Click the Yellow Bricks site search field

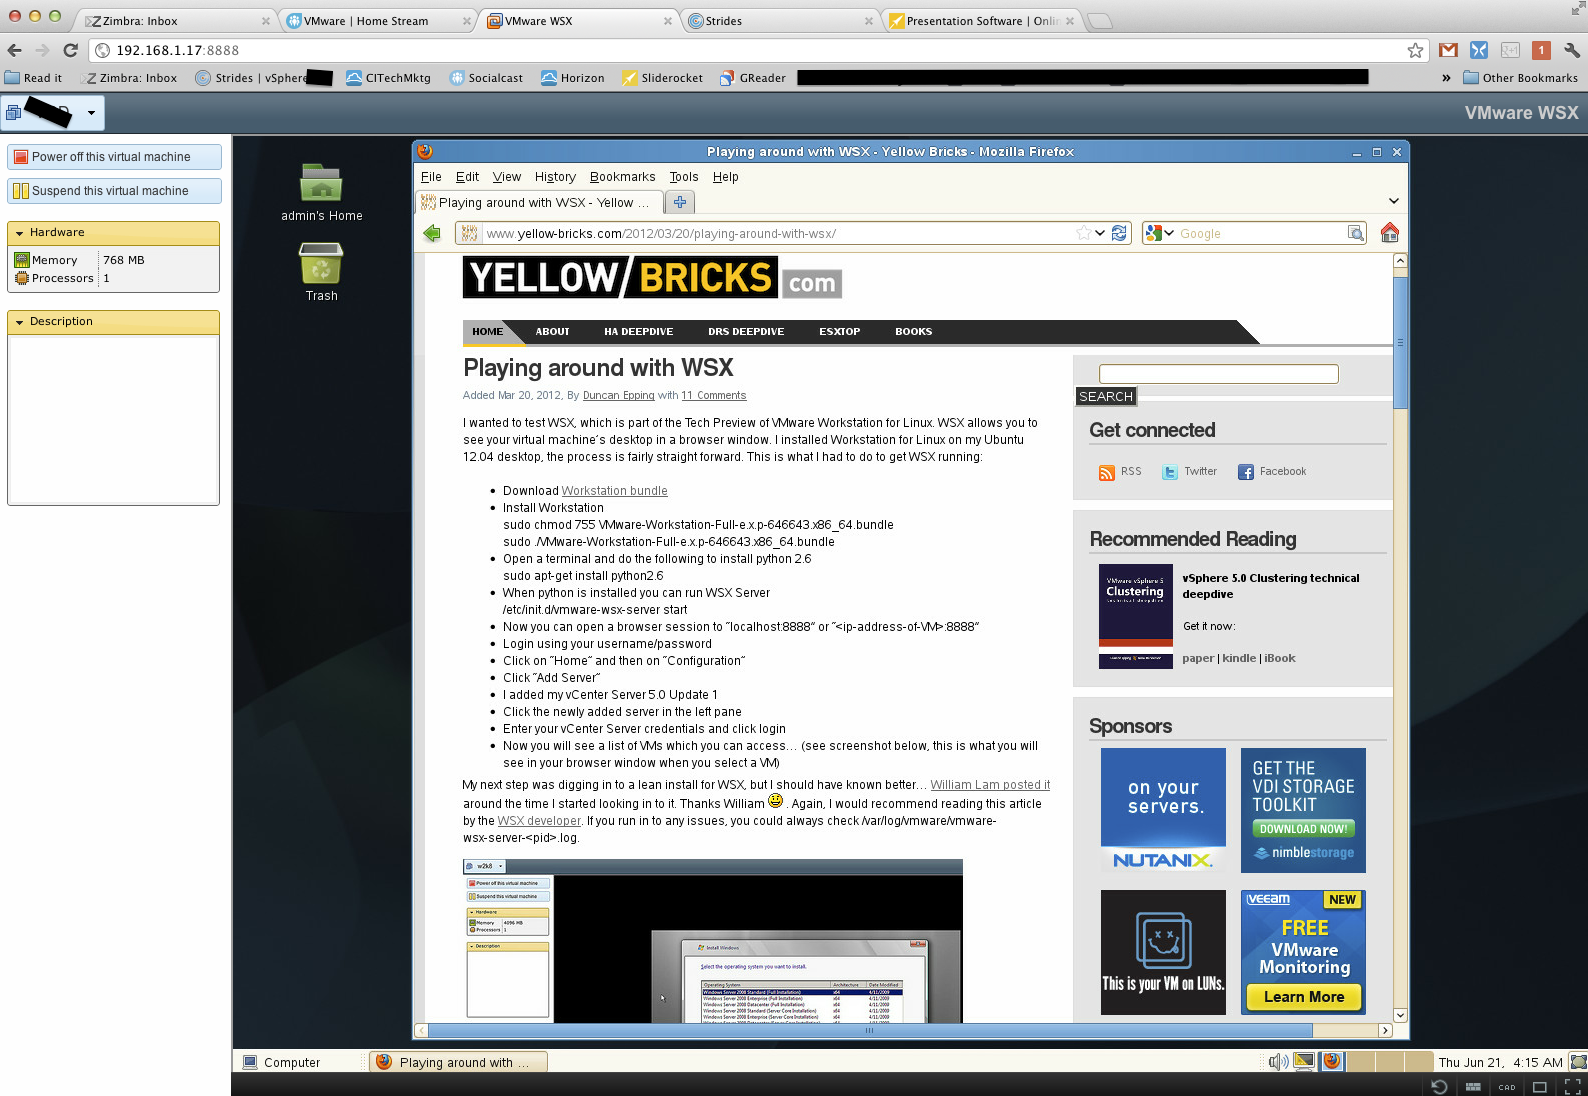coord(1218,374)
